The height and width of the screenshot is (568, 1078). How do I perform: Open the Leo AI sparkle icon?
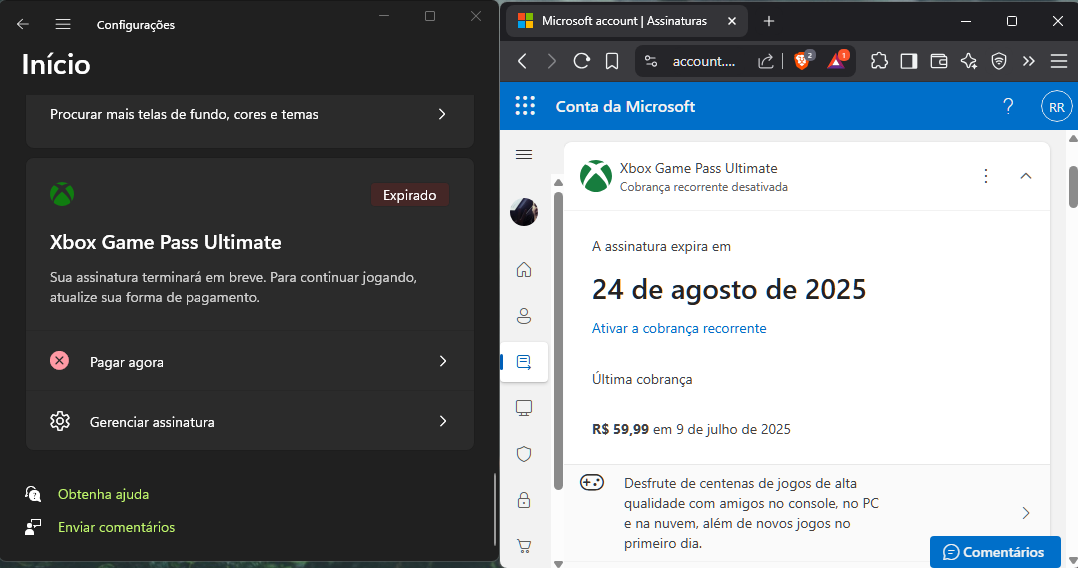969,61
